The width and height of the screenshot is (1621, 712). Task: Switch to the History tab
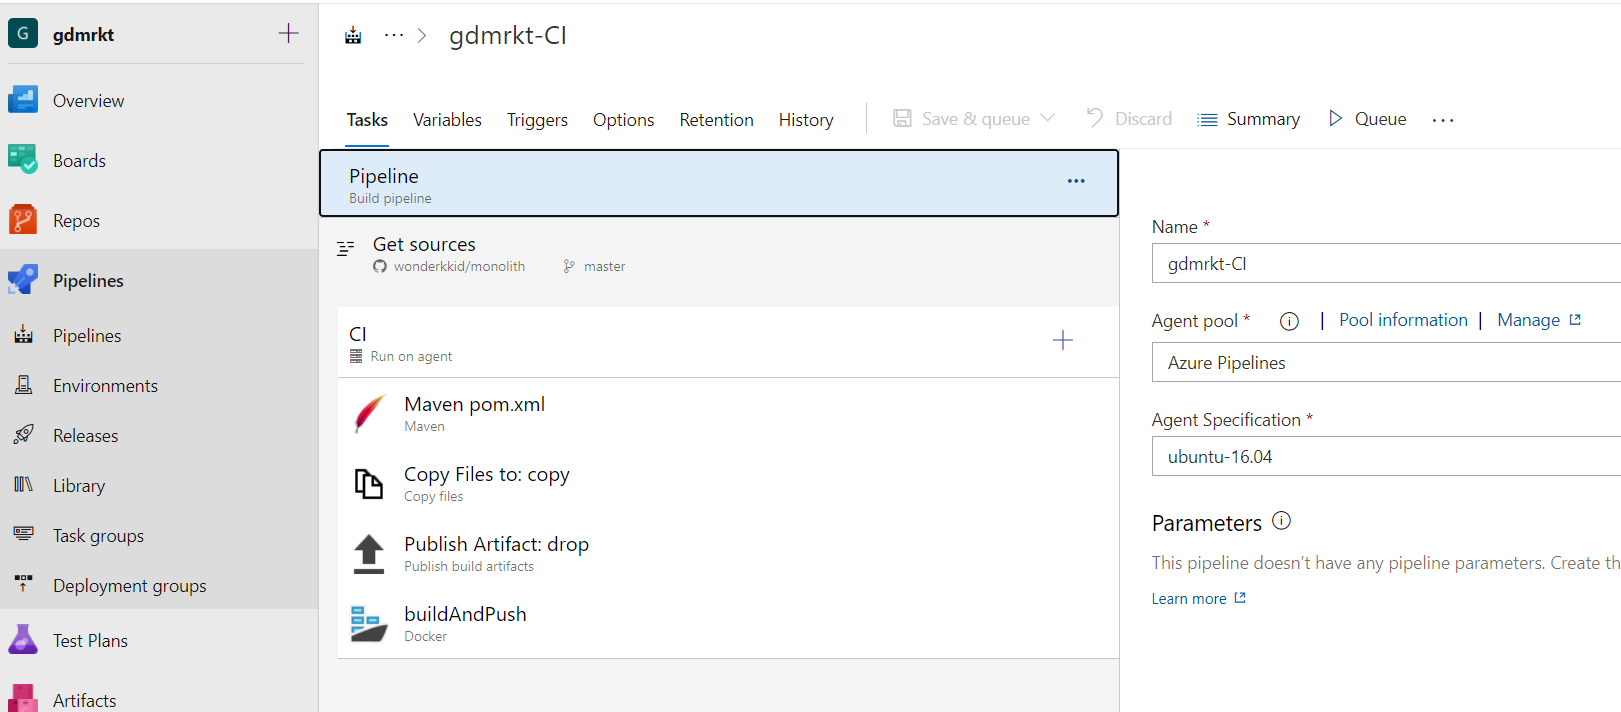806,120
